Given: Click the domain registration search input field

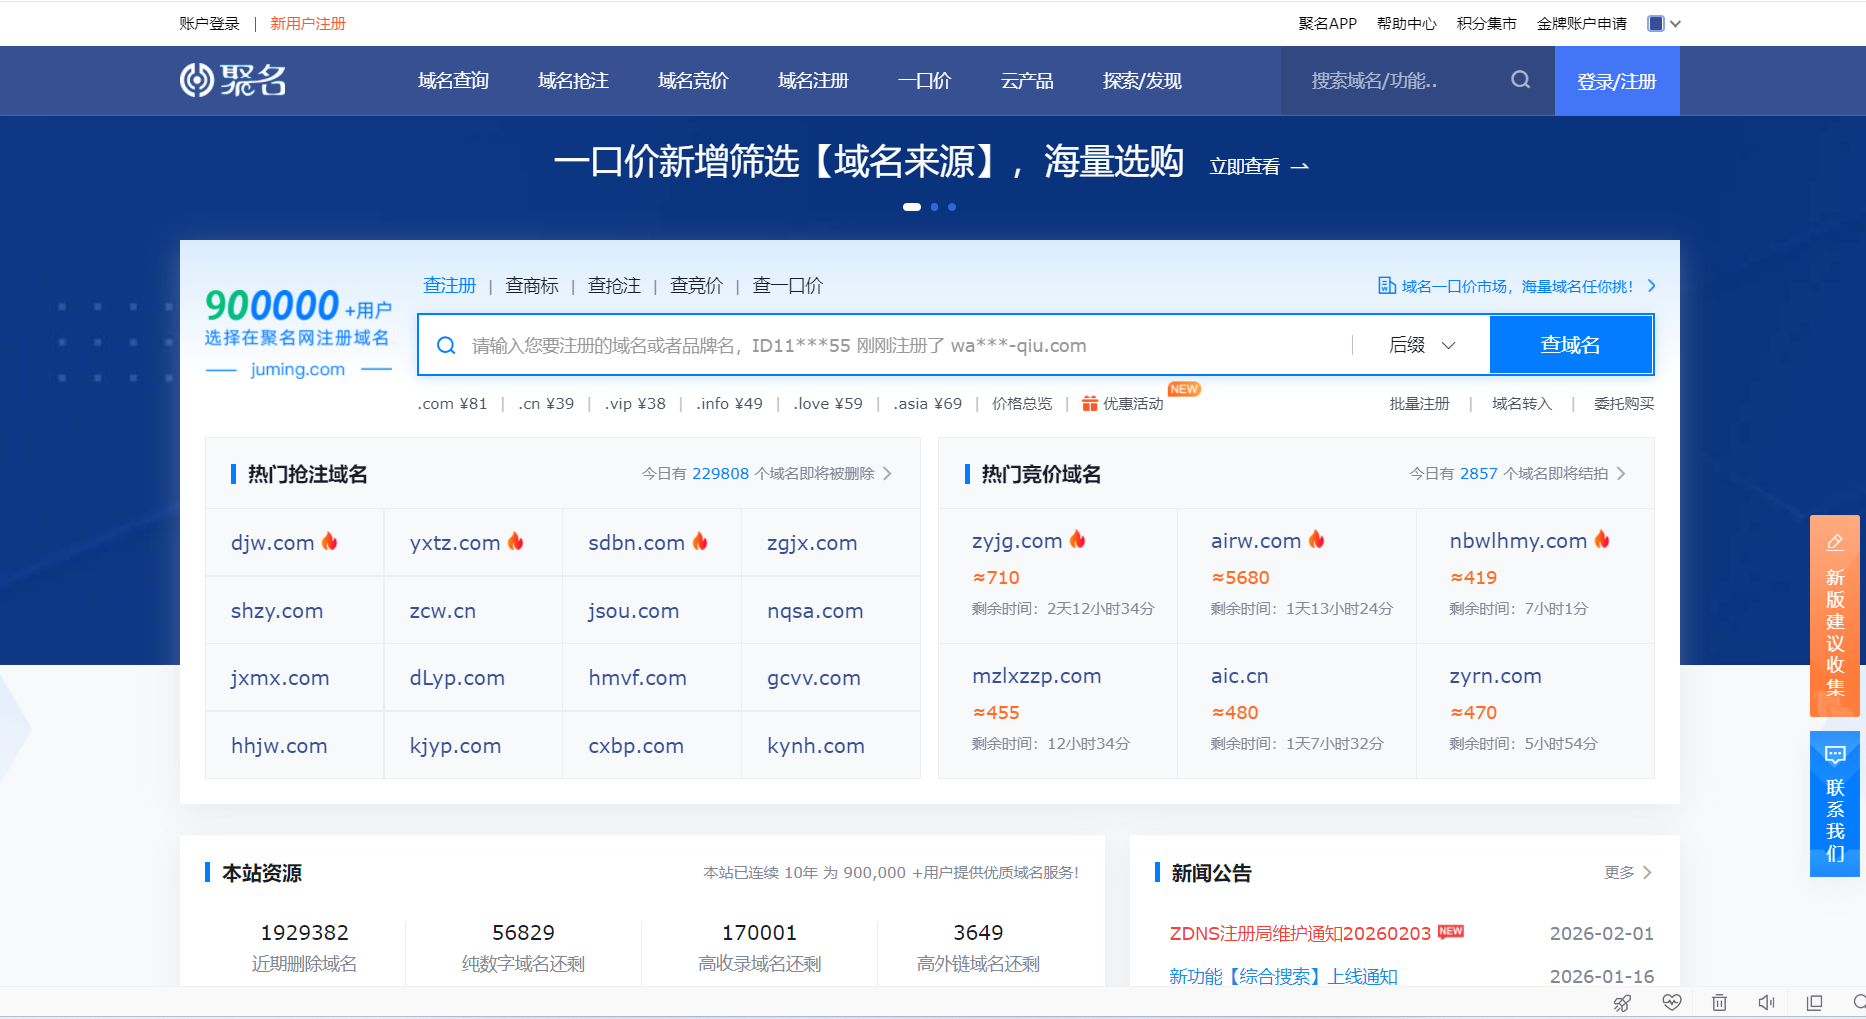Looking at the screenshot, I should [900, 345].
